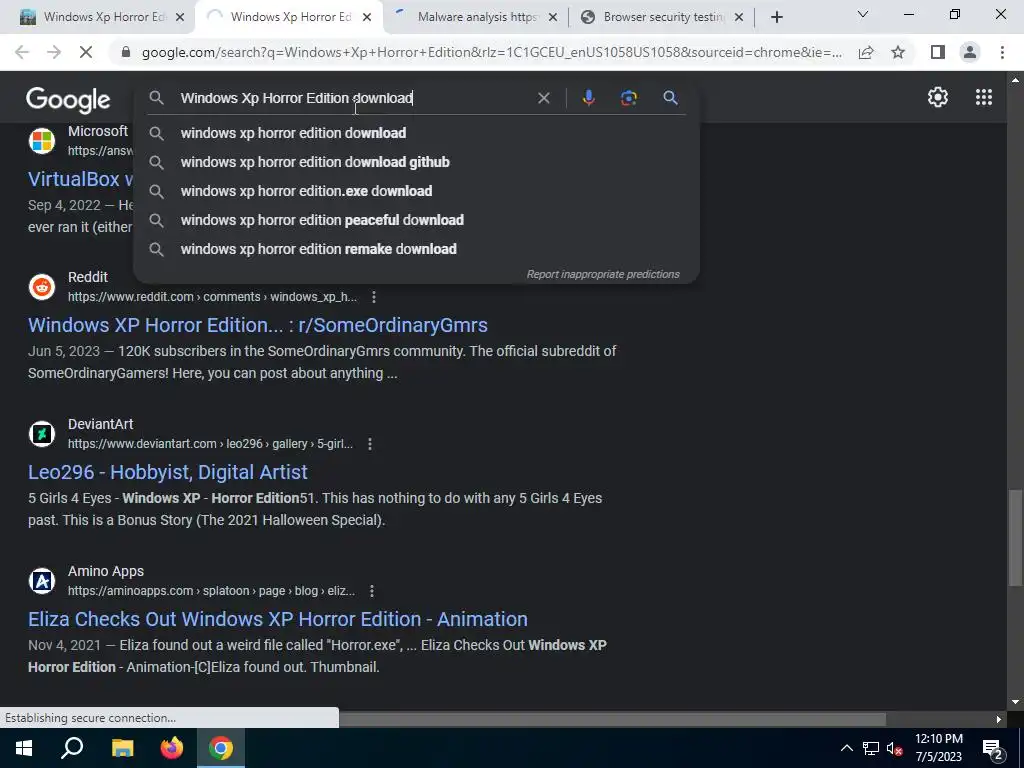This screenshot has height=768, width=1024.
Task: Click the horizontal scrollbar thumb
Action: point(612,719)
